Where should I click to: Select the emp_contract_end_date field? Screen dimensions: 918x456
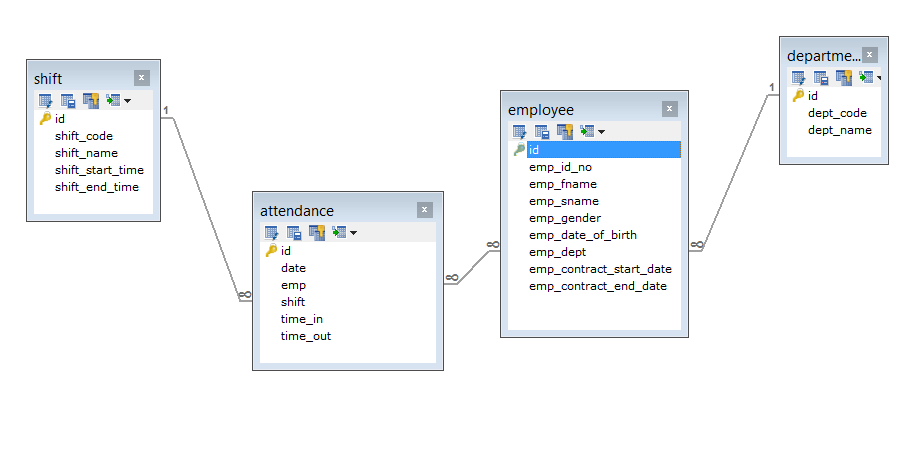coord(597,286)
